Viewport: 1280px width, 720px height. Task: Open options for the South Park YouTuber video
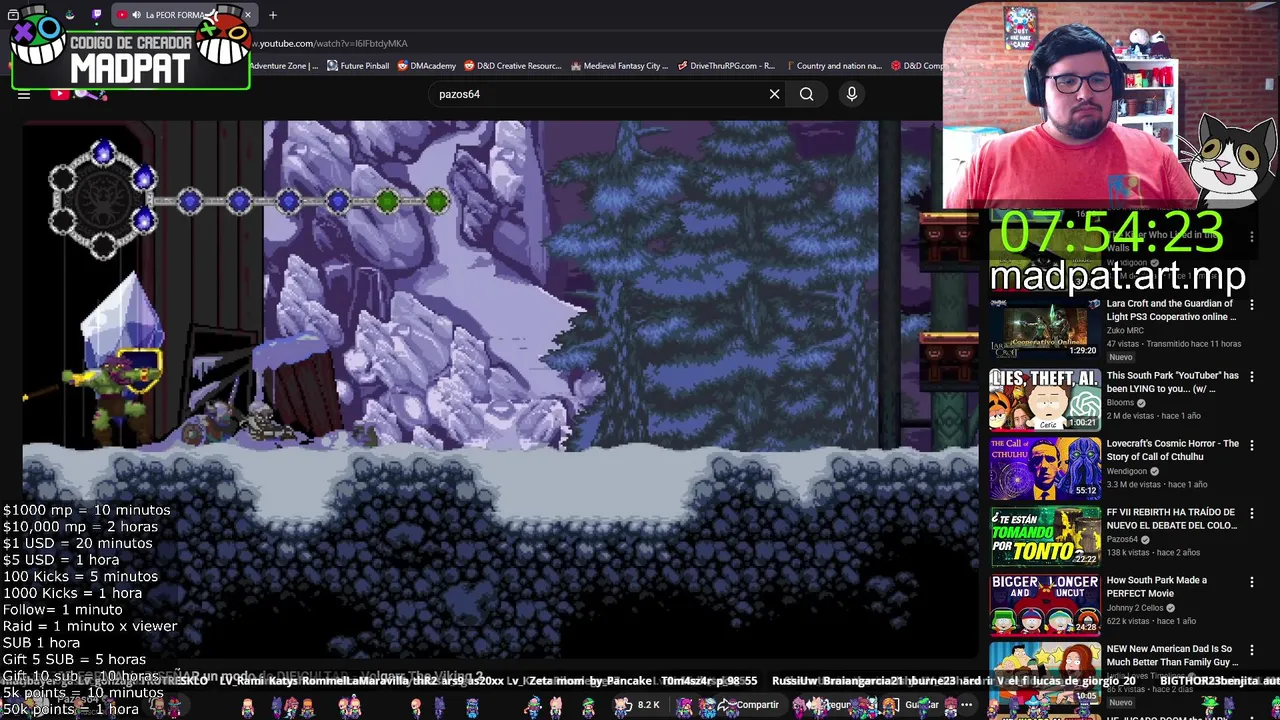tap(1251, 377)
